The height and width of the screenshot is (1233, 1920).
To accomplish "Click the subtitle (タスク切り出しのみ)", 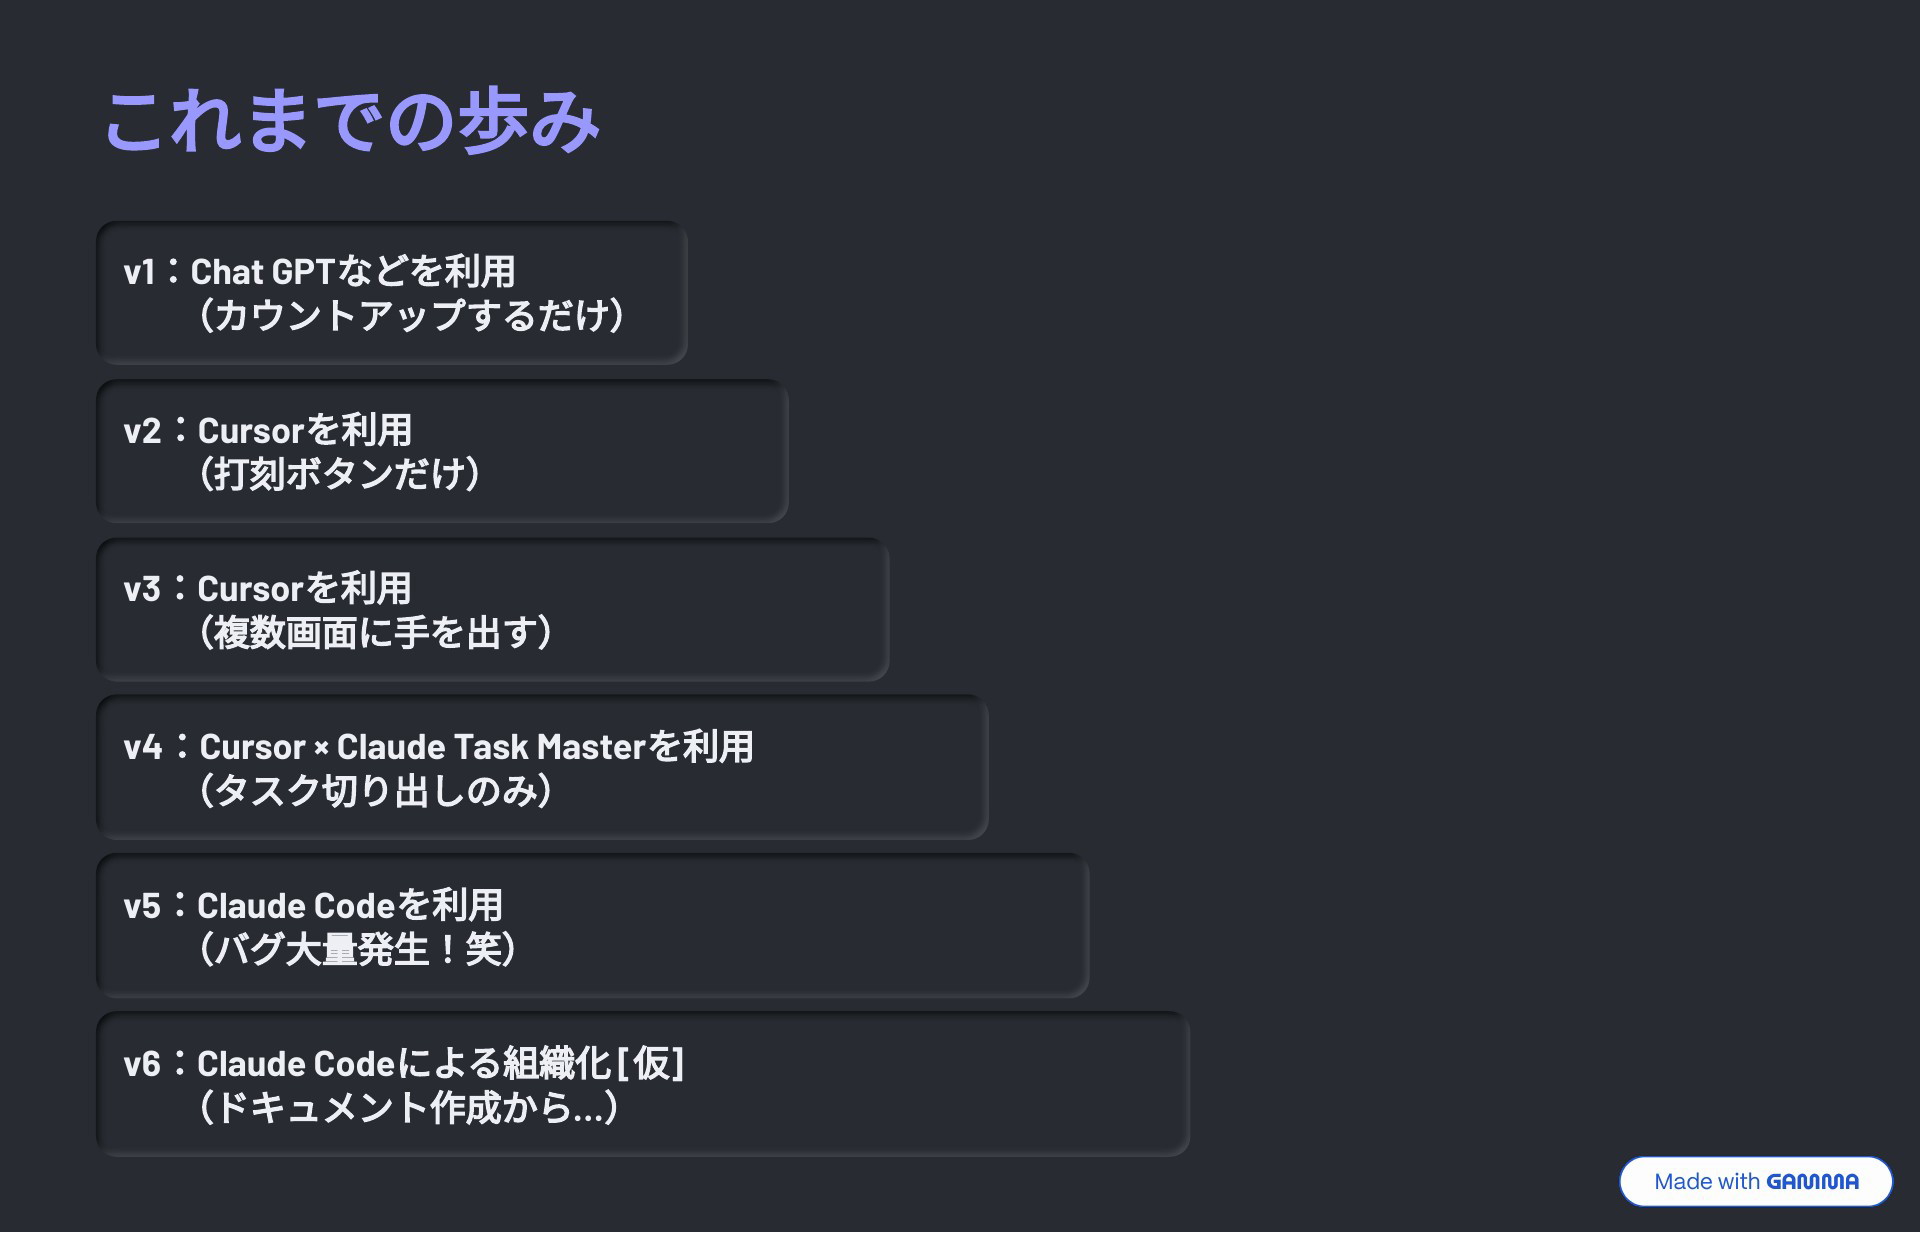I will 376,790.
